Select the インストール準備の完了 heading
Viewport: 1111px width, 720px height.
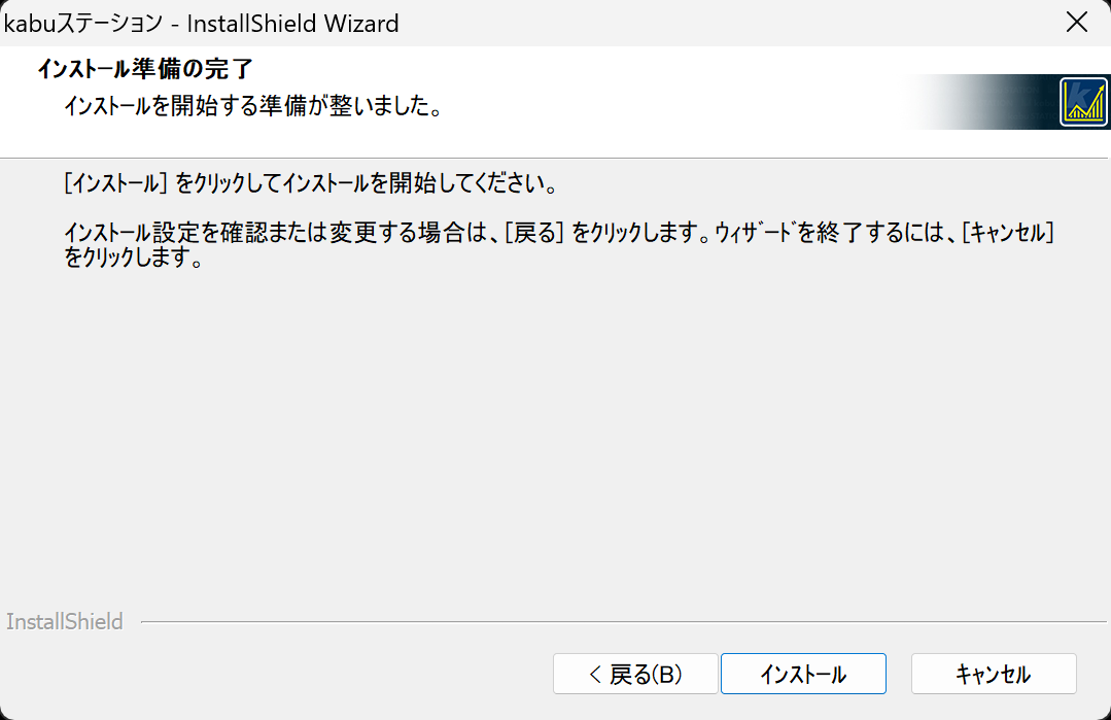(145, 69)
